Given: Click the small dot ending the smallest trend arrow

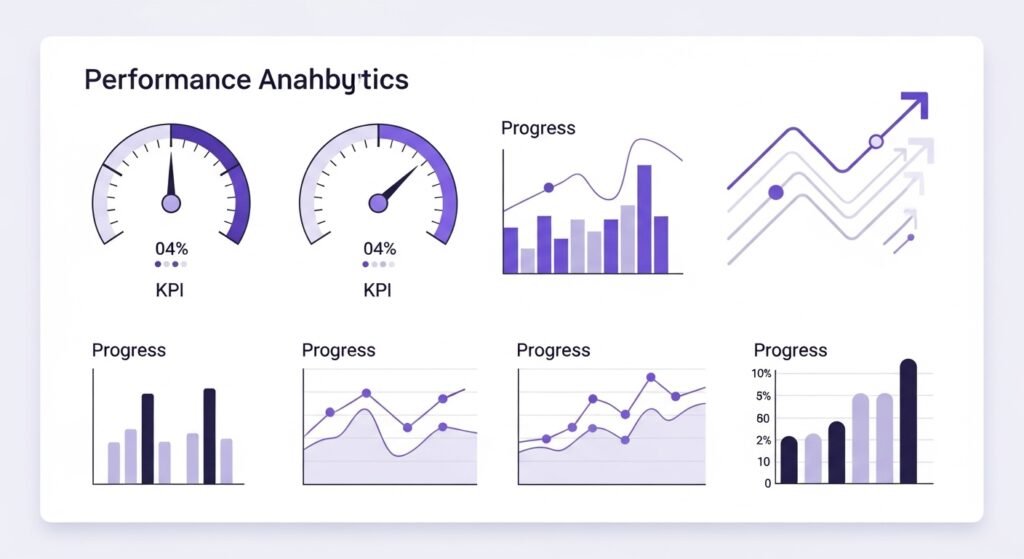Looking at the screenshot, I should [x=910, y=238].
